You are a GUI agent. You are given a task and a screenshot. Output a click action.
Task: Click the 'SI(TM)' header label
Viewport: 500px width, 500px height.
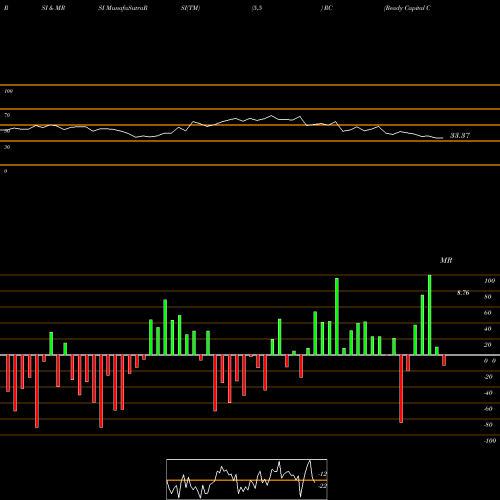pos(190,8)
